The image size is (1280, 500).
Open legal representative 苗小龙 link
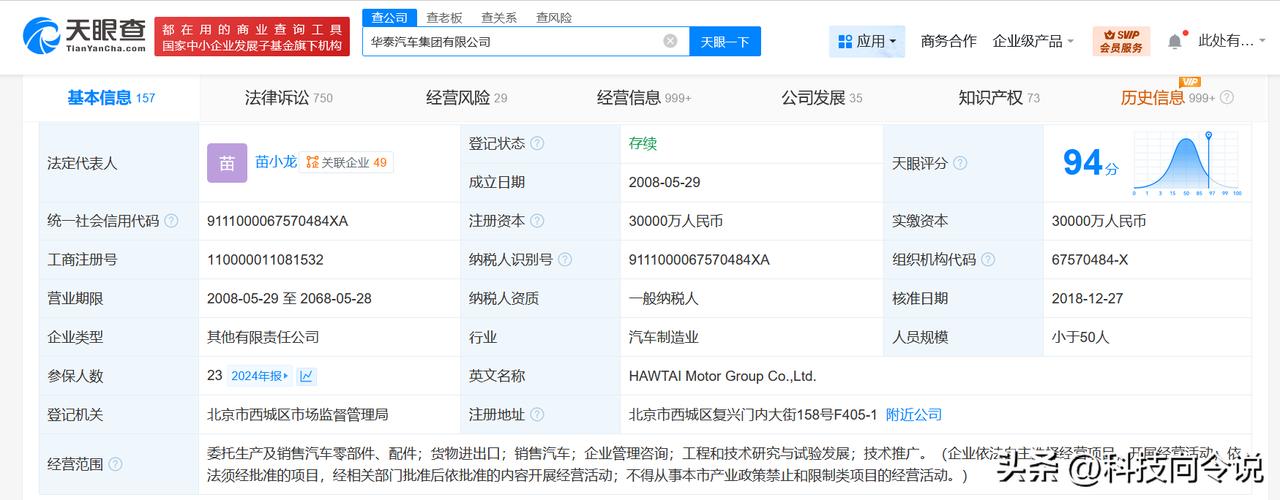[x=276, y=162]
